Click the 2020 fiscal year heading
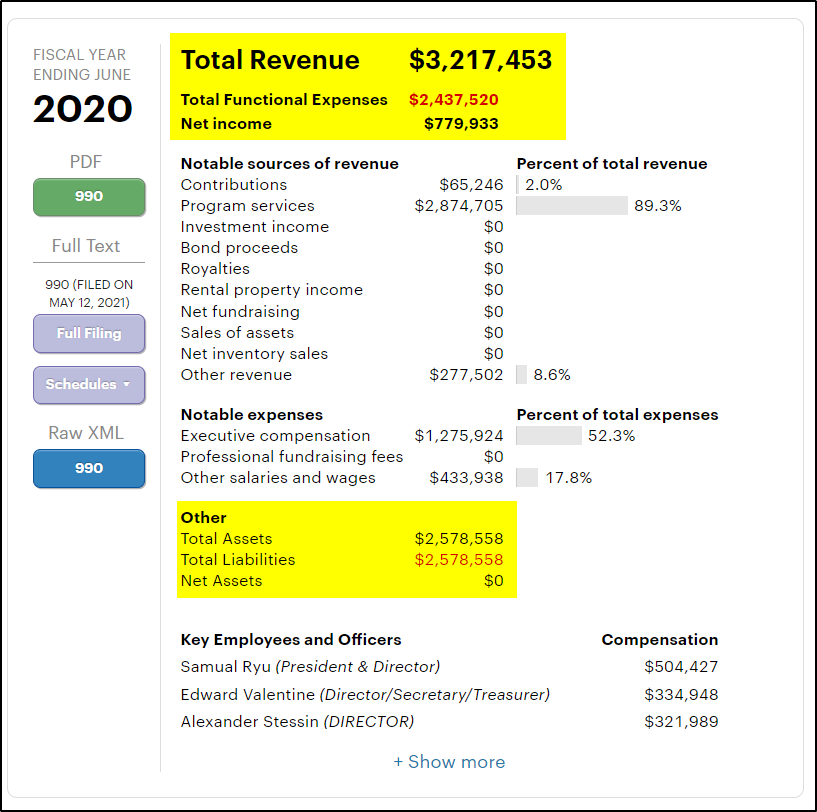This screenshot has width=817, height=812. tap(83, 109)
